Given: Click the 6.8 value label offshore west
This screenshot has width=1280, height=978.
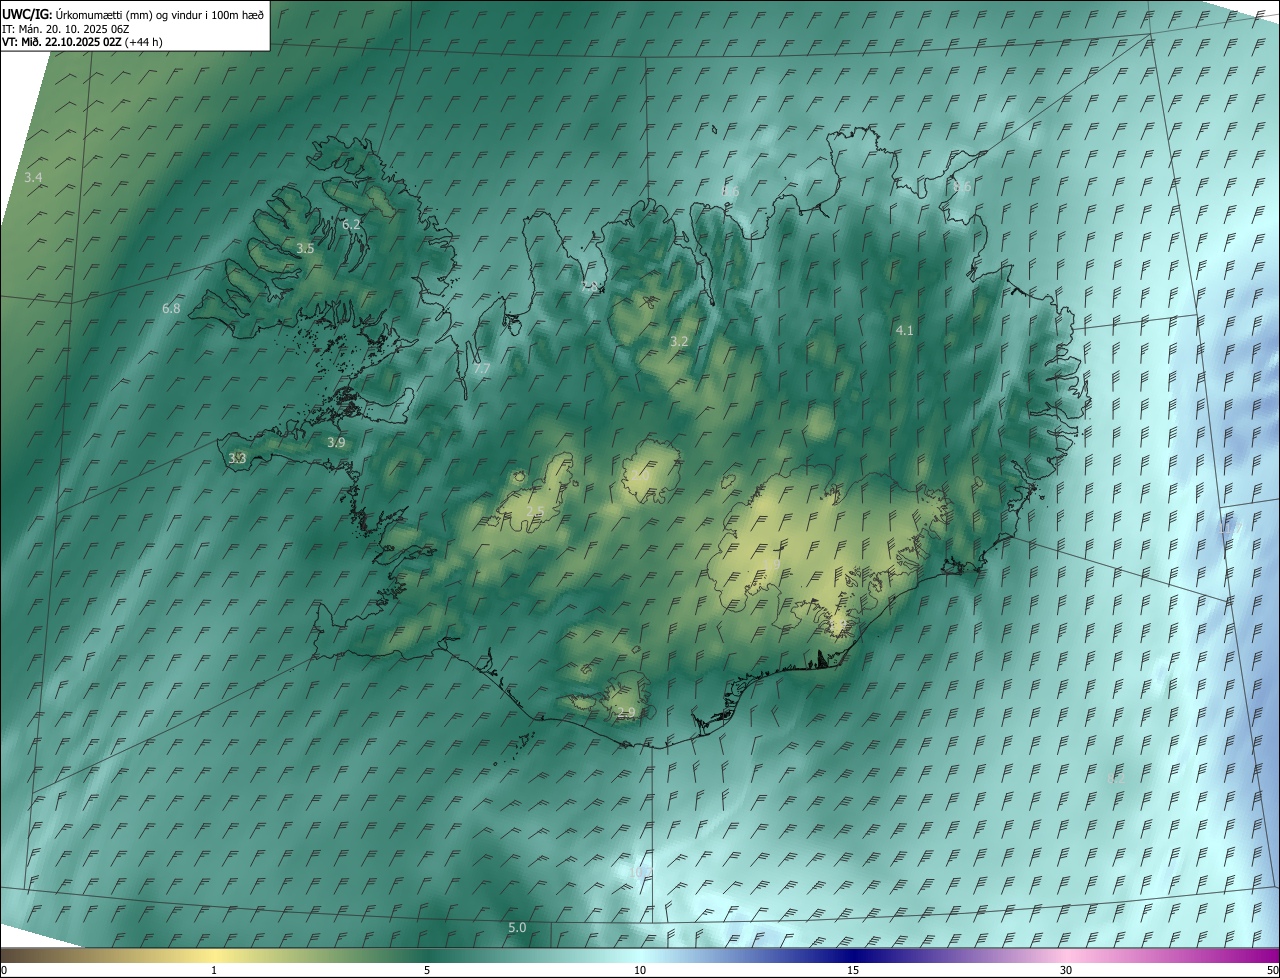Looking at the screenshot, I should (171, 308).
